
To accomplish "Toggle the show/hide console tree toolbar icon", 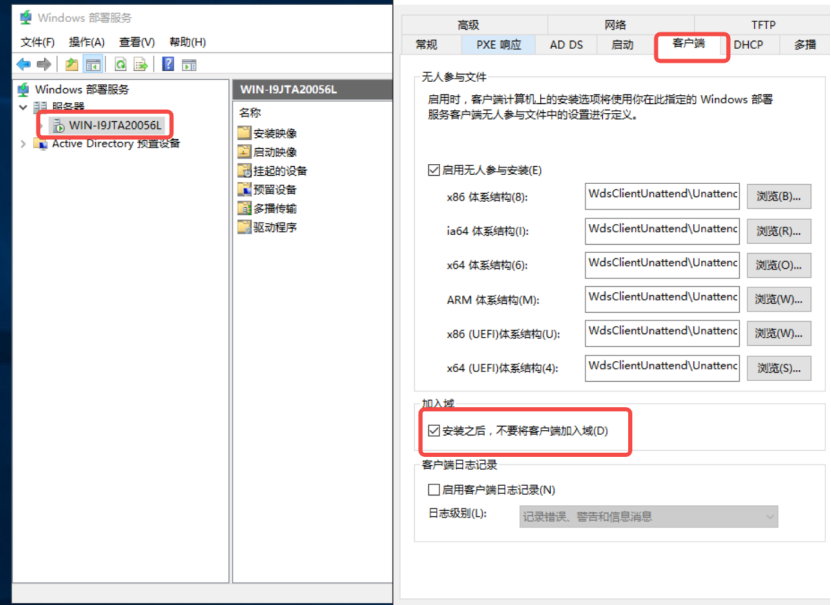I will pos(93,65).
